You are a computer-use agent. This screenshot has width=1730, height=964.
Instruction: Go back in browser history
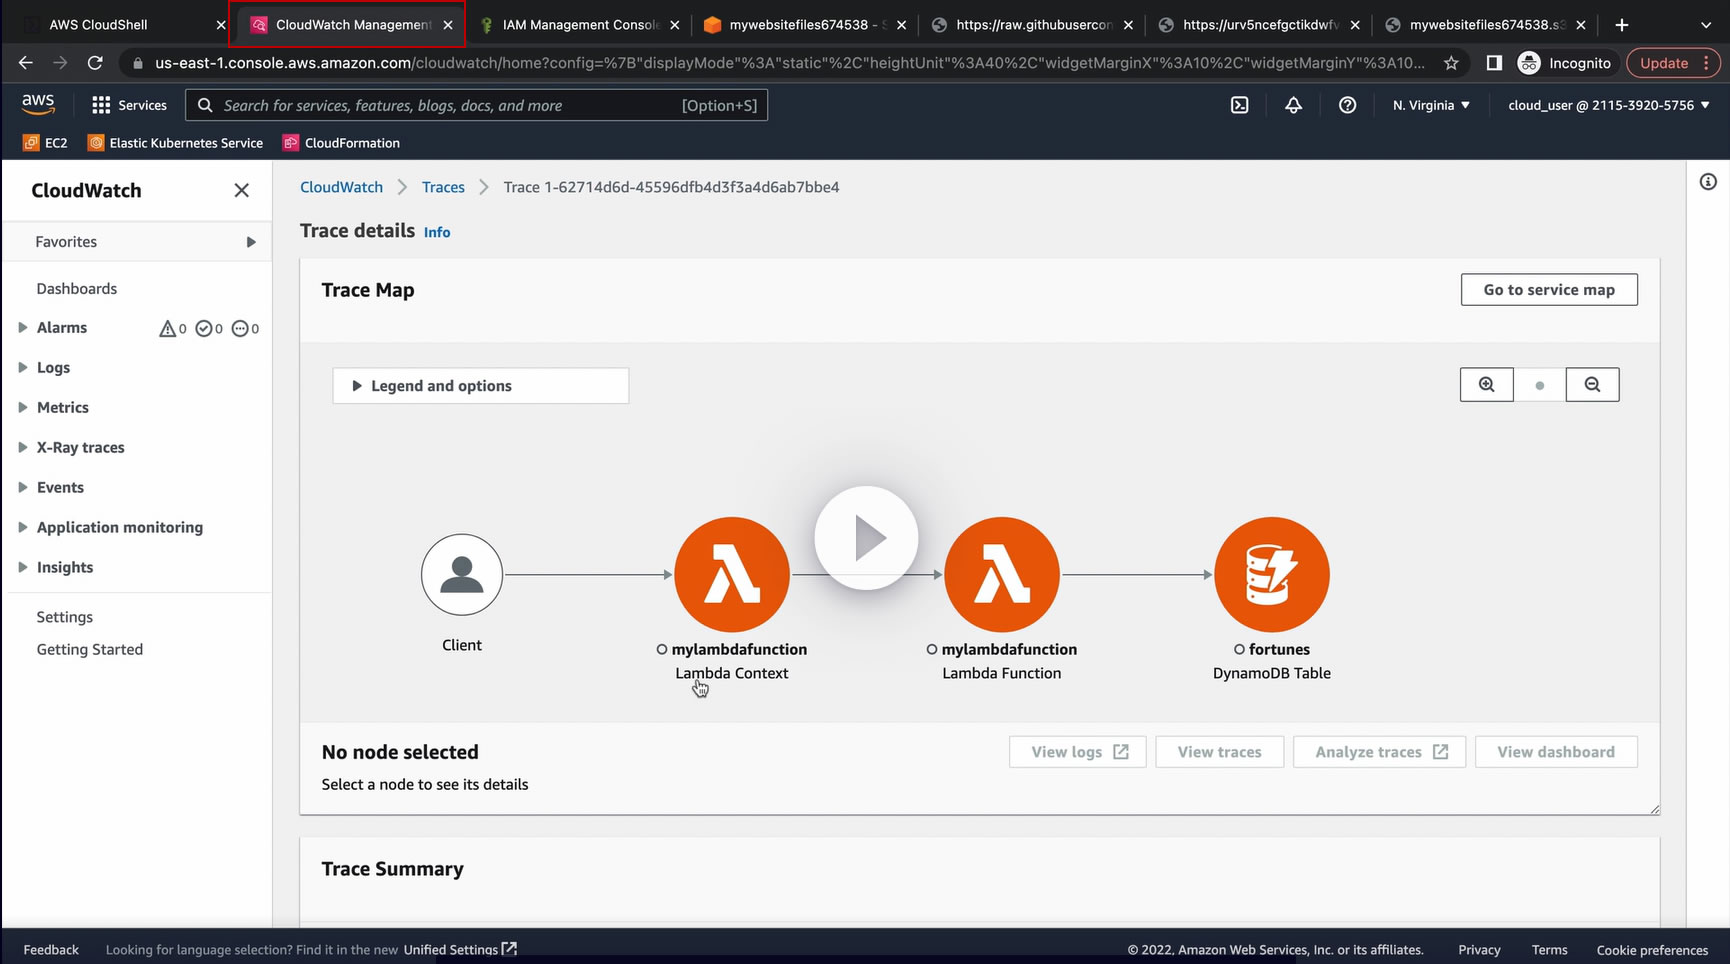pyautogui.click(x=26, y=63)
